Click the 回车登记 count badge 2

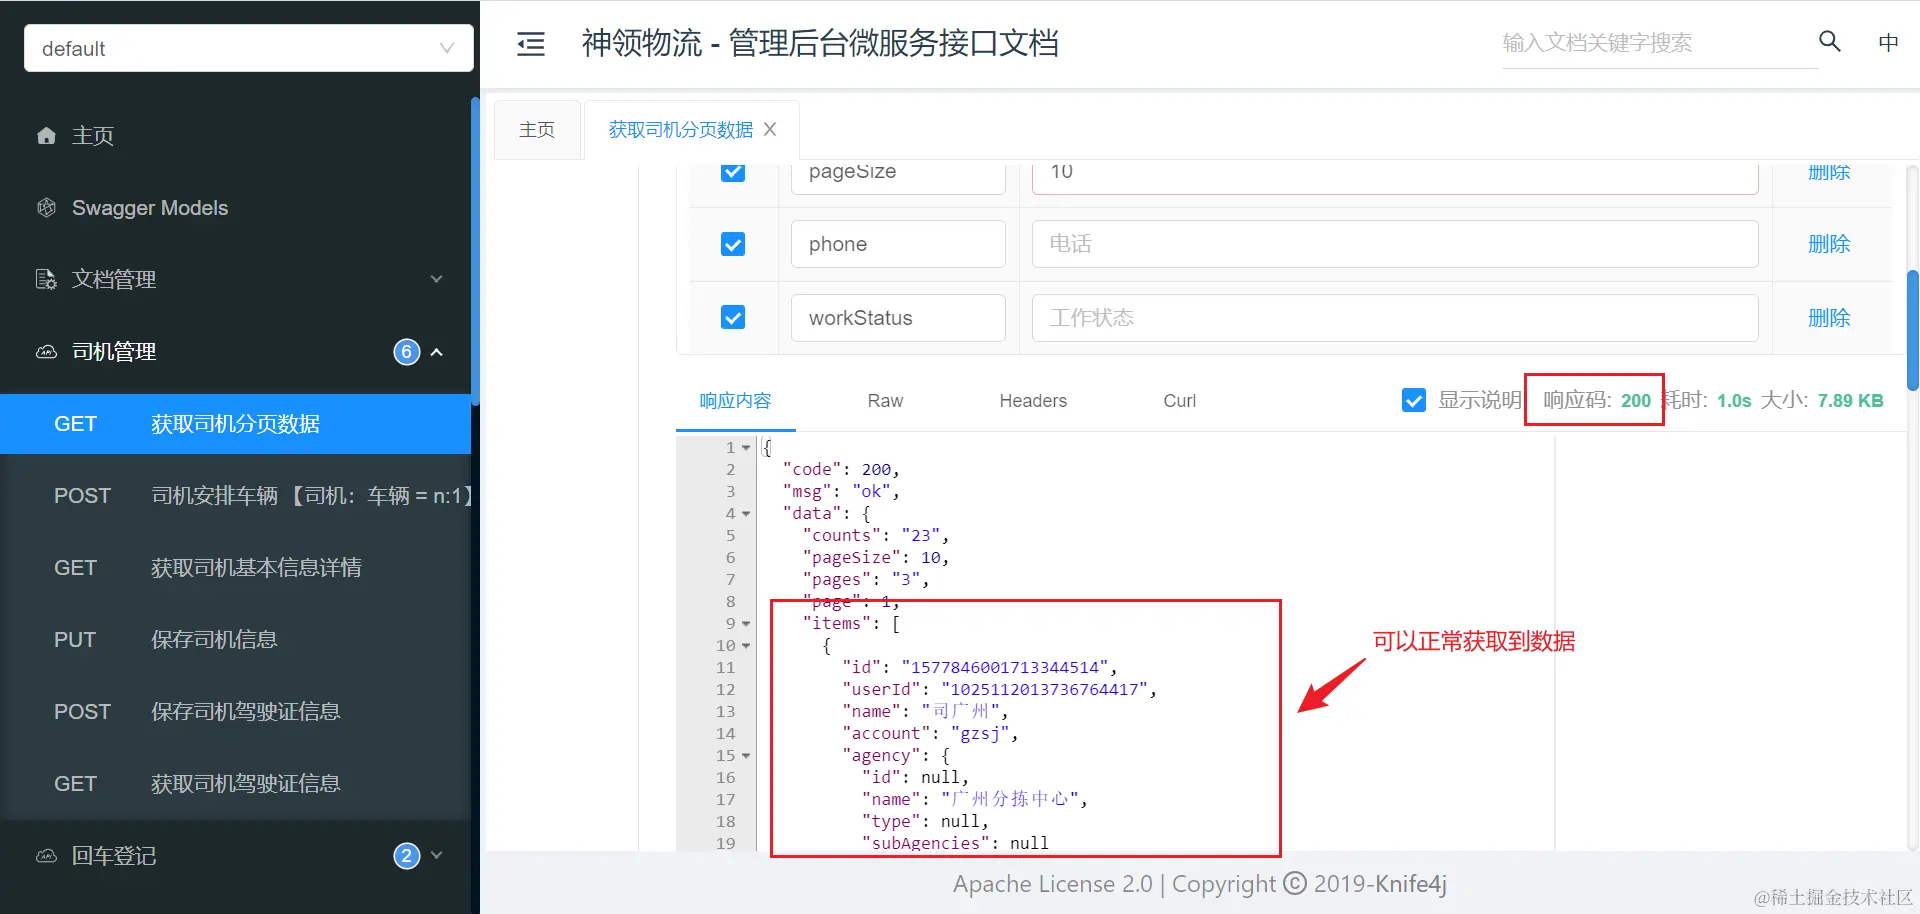[x=406, y=856]
